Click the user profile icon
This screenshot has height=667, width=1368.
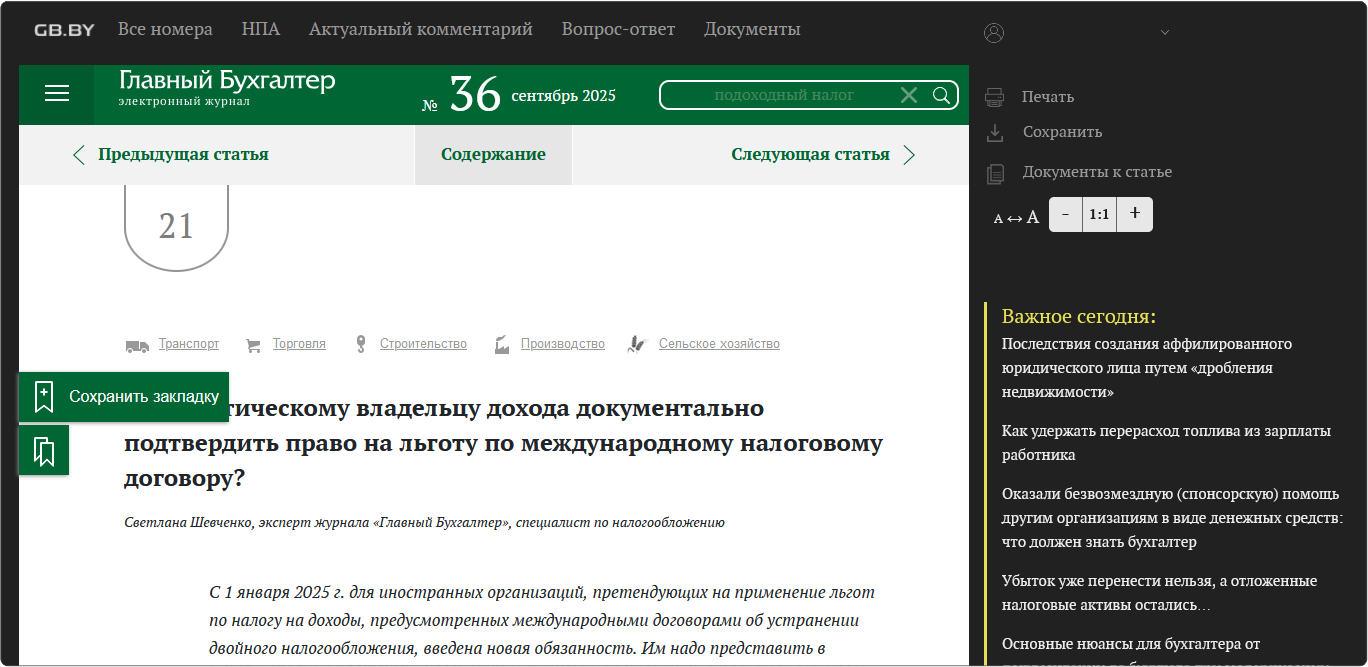(993, 33)
